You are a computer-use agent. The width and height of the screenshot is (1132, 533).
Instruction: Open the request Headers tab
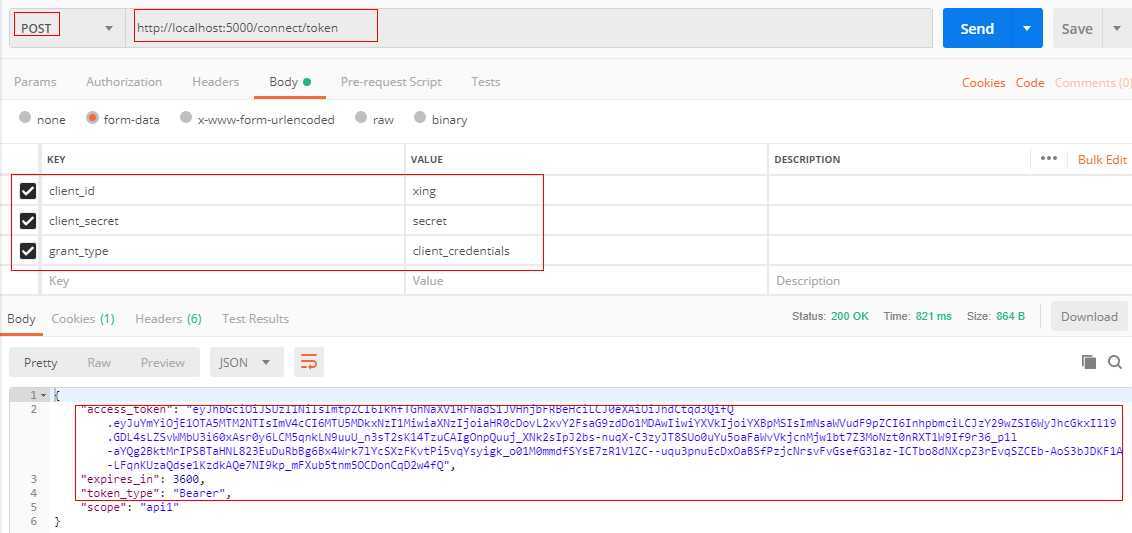point(215,82)
